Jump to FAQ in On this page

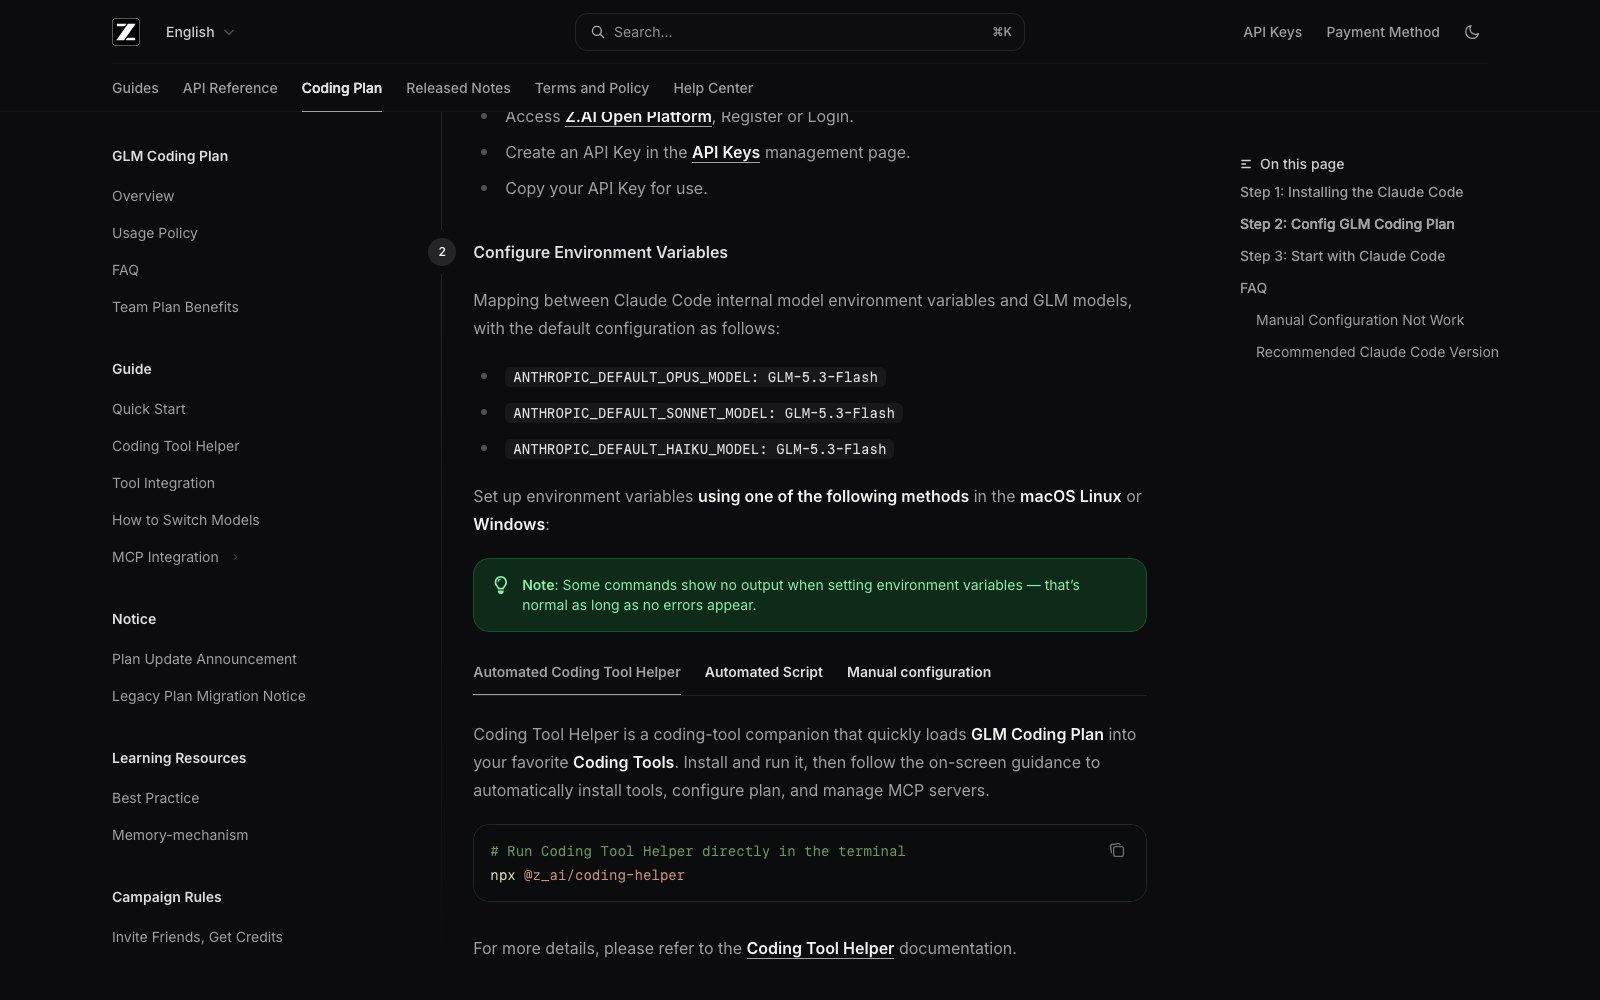point(1253,288)
